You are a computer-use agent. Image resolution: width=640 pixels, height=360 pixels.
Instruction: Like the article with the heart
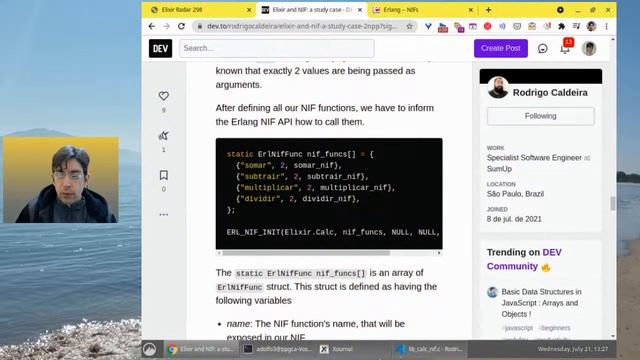click(x=164, y=96)
